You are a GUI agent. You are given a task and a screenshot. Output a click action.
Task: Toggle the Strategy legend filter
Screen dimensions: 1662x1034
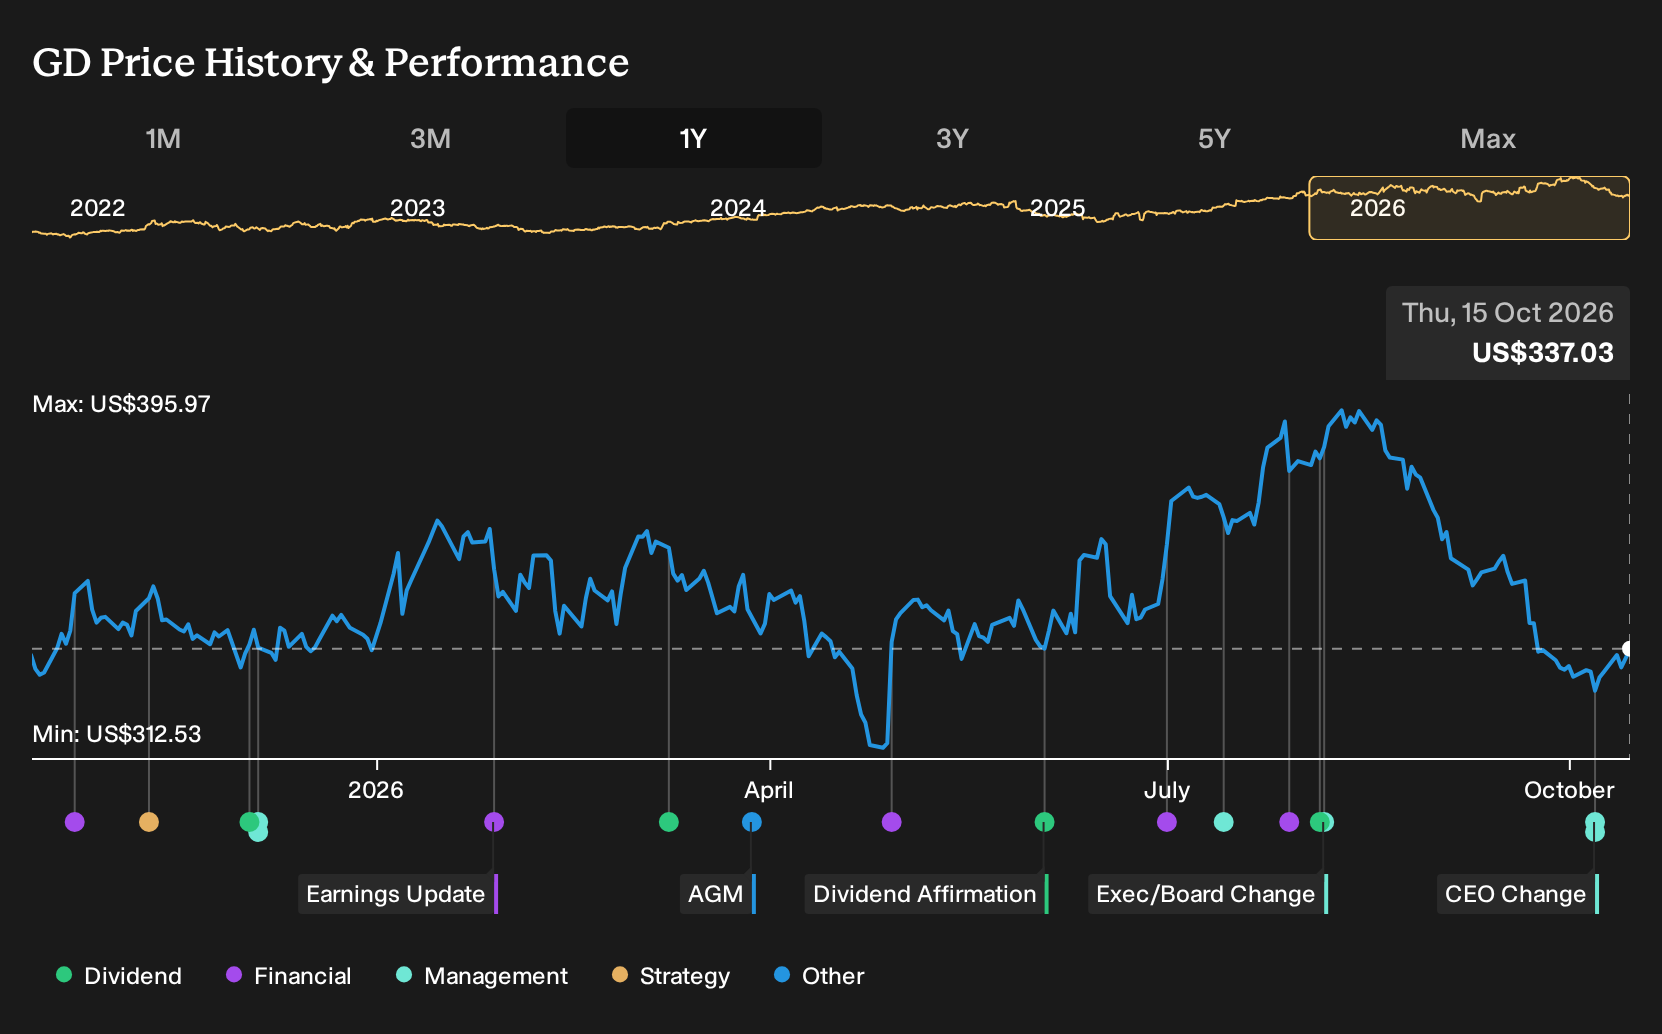671,976
